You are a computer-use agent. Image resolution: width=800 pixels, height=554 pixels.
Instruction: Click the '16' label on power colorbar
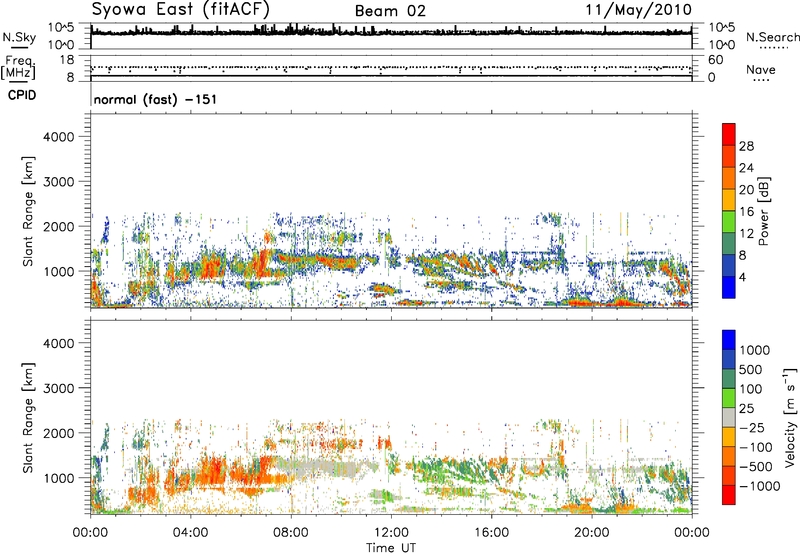pos(746,212)
